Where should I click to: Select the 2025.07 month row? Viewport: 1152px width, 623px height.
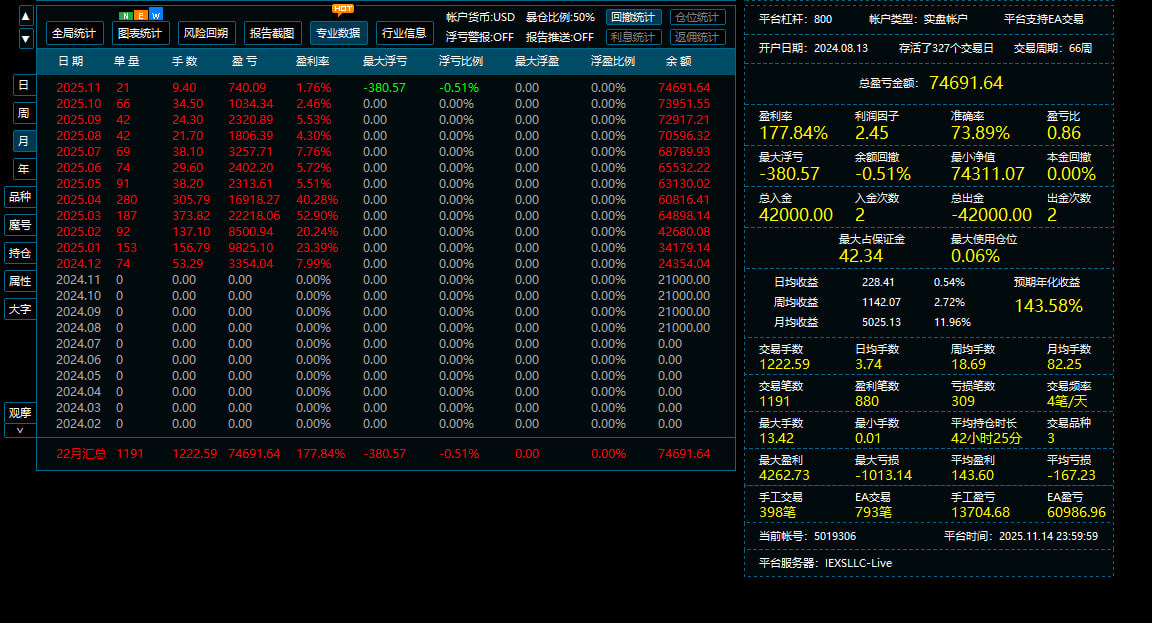coord(386,151)
